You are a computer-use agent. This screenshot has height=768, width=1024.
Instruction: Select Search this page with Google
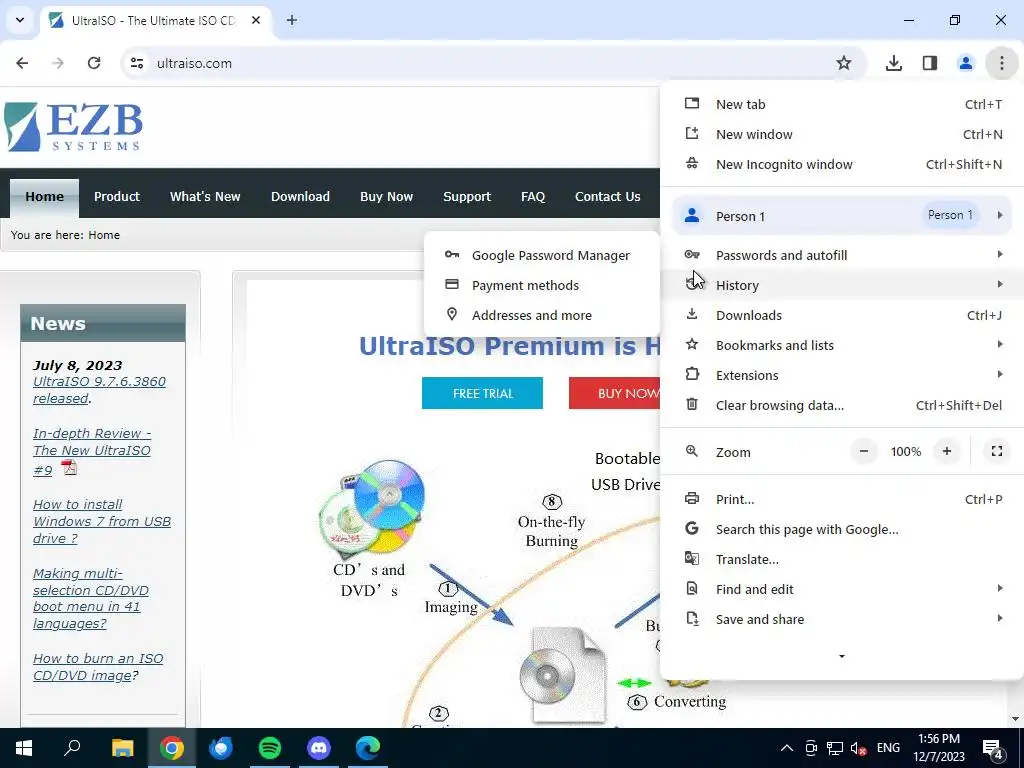point(842,530)
